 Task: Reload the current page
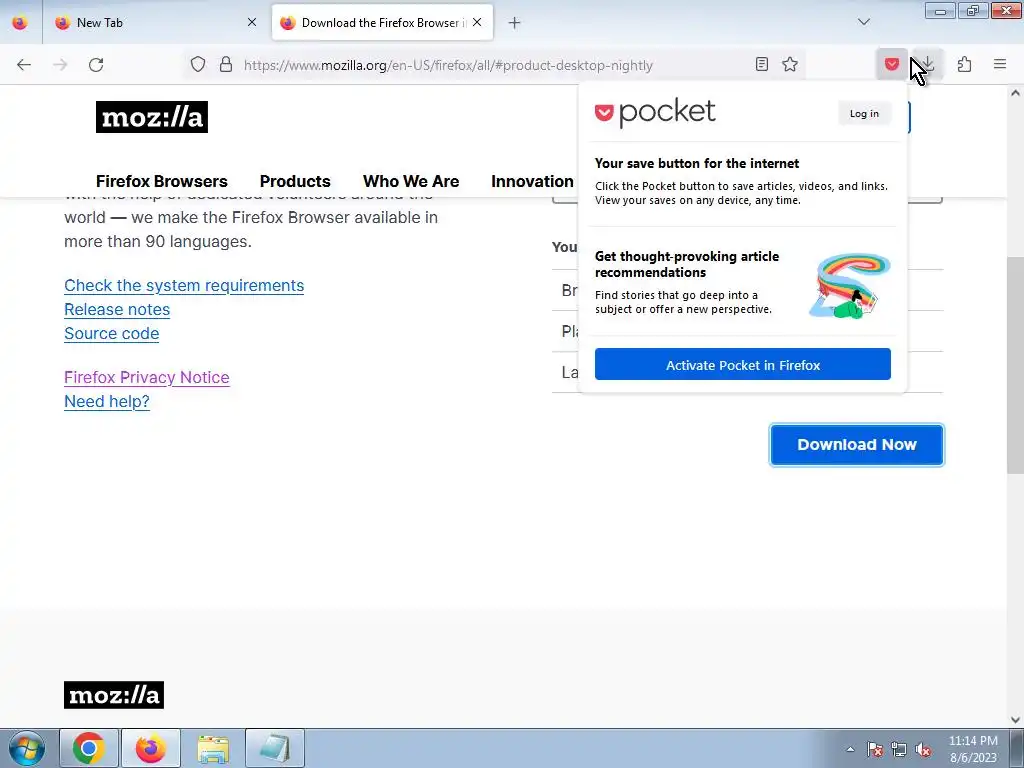click(96, 65)
